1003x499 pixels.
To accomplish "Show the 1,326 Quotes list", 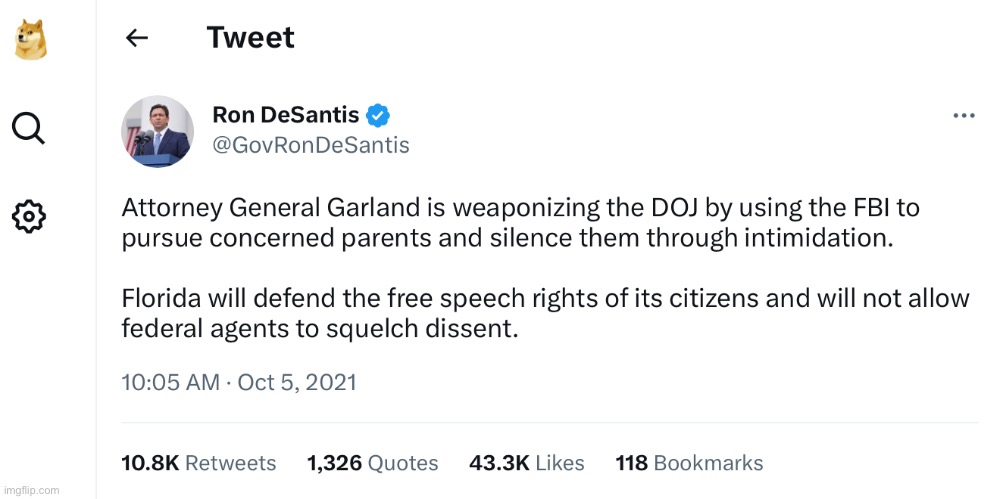I will pyautogui.click(x=372, y=463).
